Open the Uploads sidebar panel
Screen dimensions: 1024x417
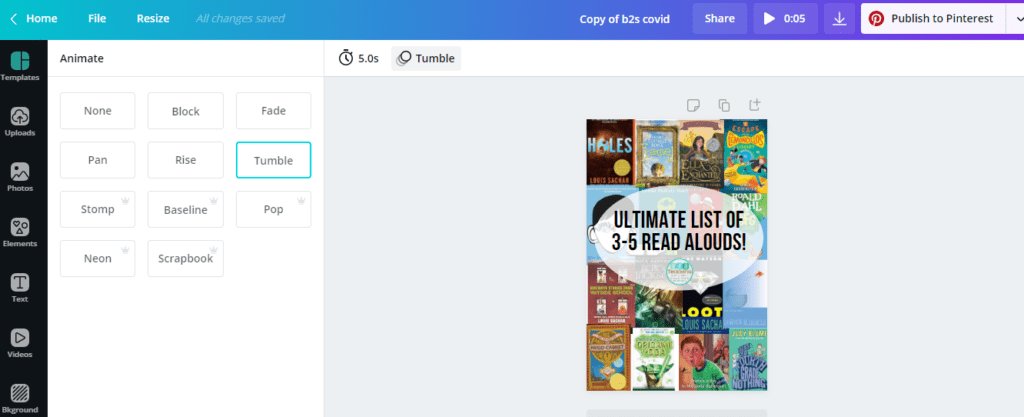(x=20, y=122)
